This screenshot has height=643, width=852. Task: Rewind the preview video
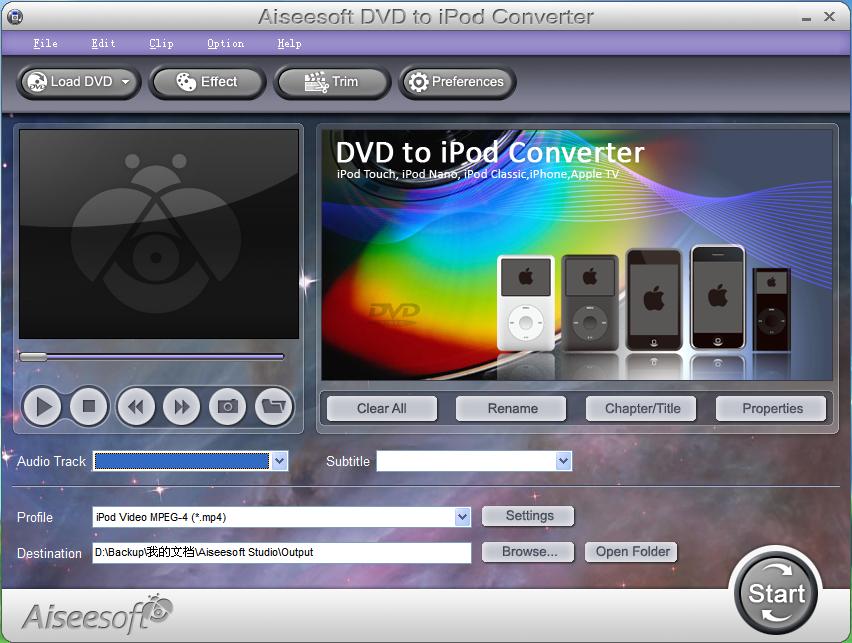pos(136,406)
